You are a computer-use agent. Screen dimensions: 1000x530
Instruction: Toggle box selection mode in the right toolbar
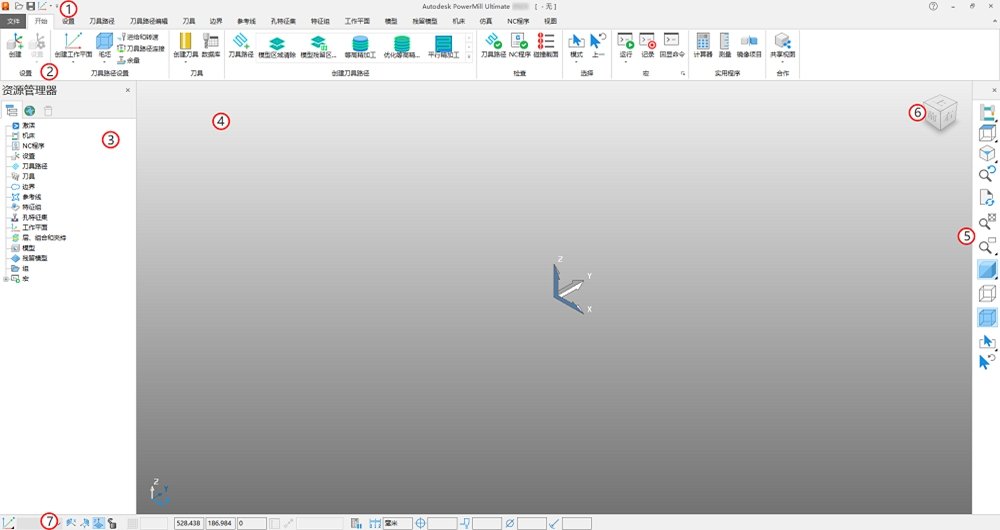point(987,341)
